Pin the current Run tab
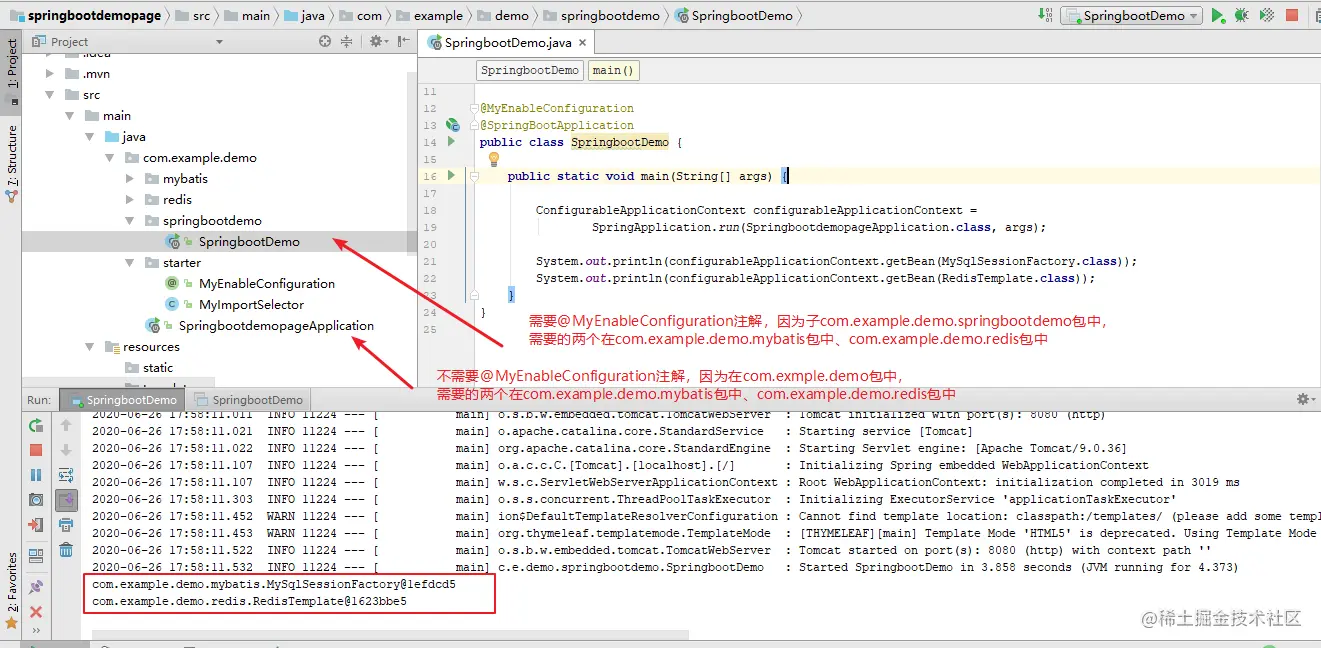 tap(36, 587)
